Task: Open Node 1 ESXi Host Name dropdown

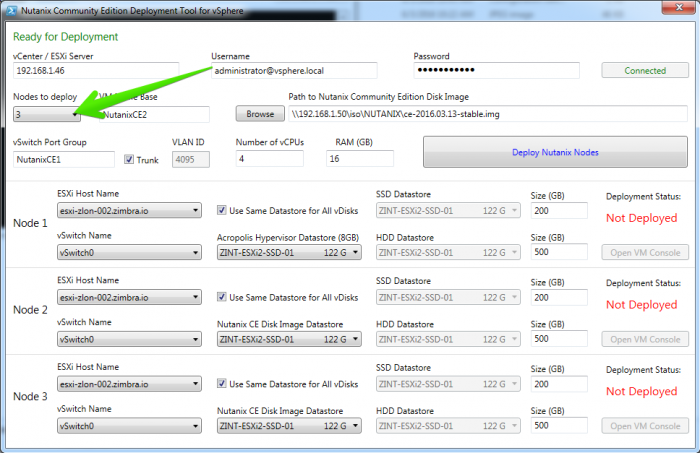Action: pyautogui.click(x=129, y=211)
